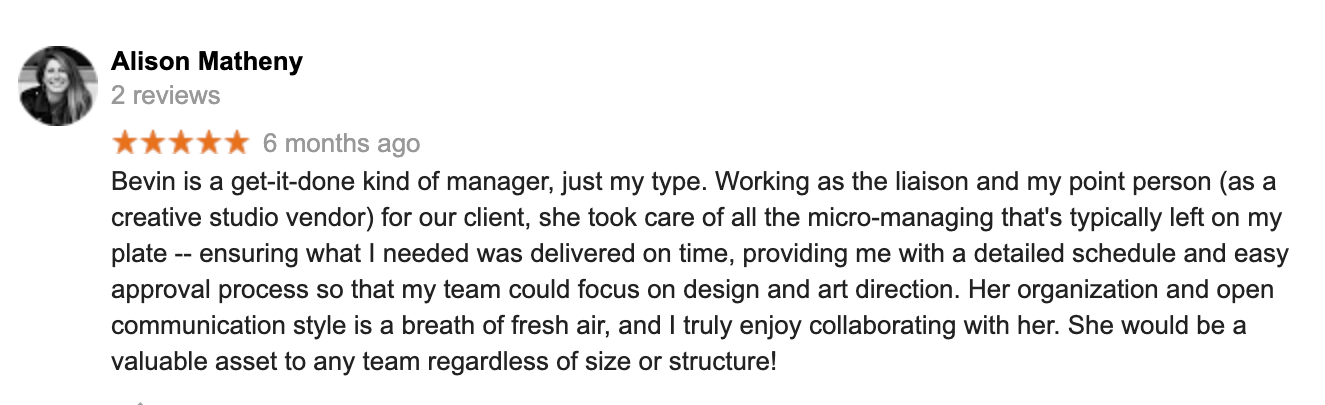
Task: Click the word "micro-managing" in the review
Action: point(886,220)
